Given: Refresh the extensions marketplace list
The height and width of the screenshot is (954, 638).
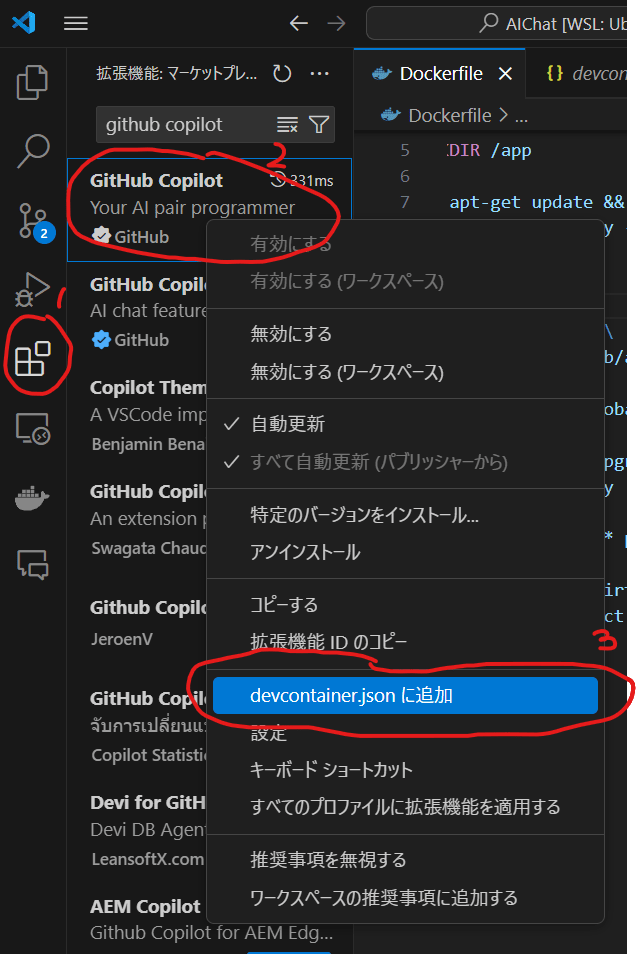Looking at the screenshot, I should click(x=282, y=74).
